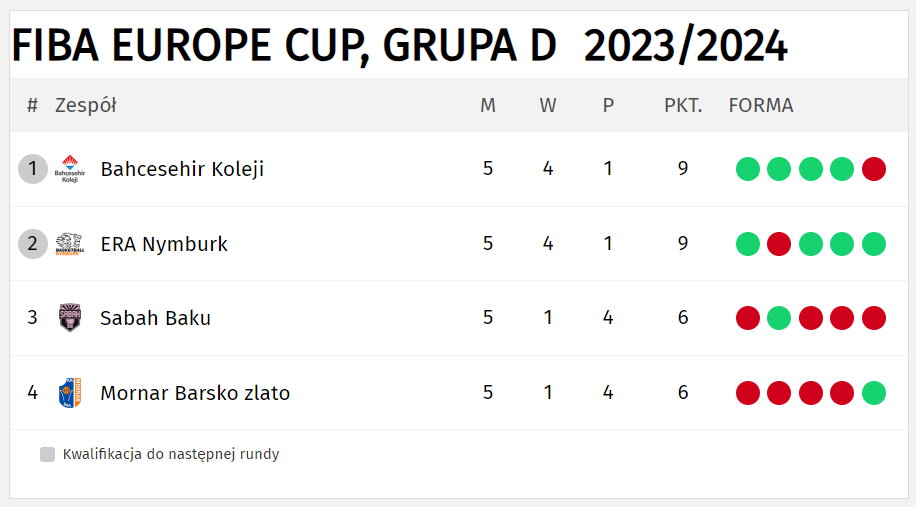Sort table by W column header
This screenshot has width=916, height=507.
(x=547, y=105)
